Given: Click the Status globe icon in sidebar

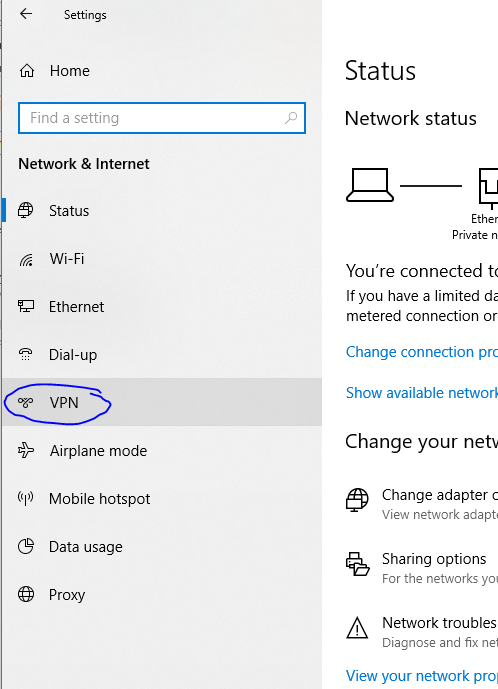Looking at the screenshot, I should coord(25,210).
